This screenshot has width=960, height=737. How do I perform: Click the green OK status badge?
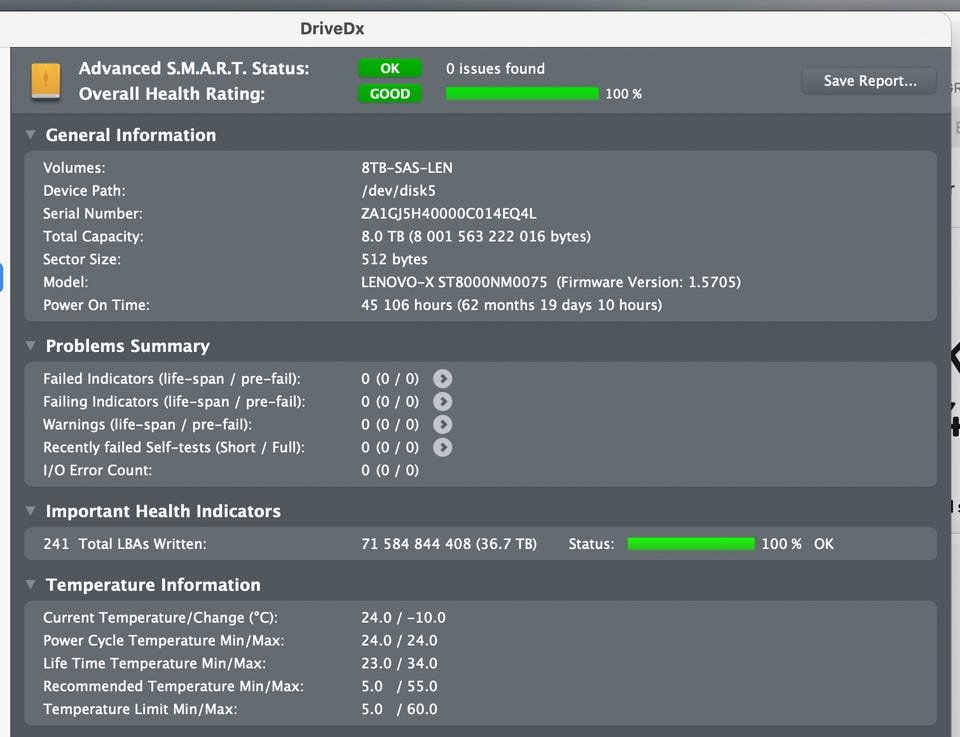(390, 68)
